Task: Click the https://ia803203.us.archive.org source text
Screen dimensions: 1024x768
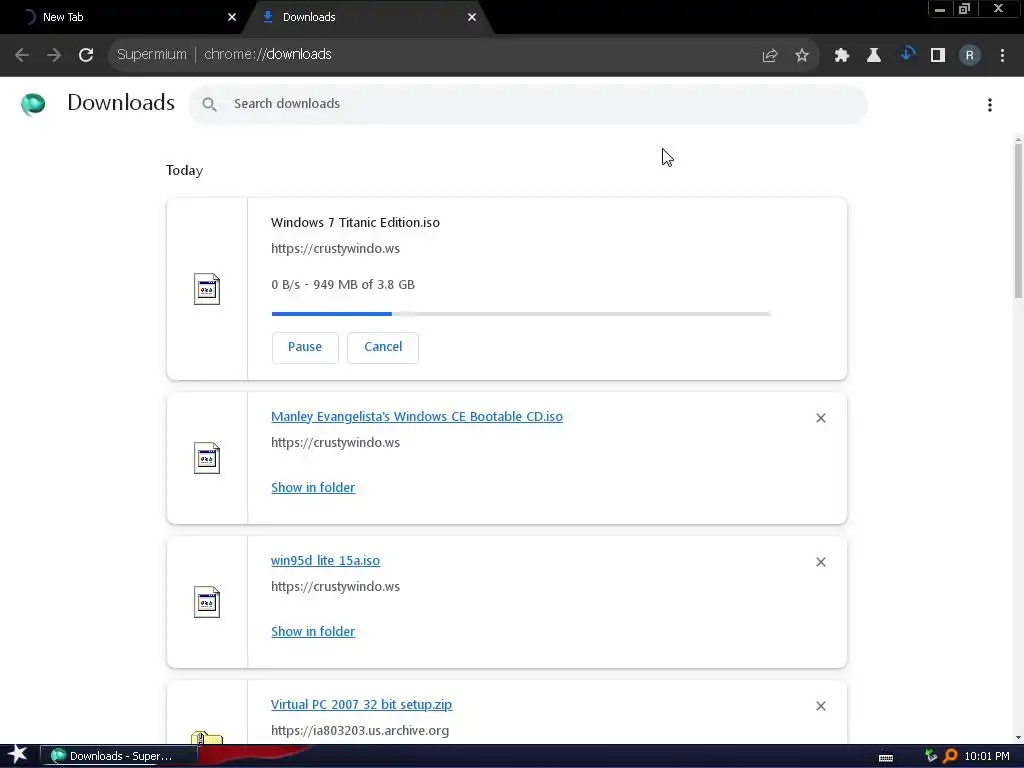Action: [360, 731]
